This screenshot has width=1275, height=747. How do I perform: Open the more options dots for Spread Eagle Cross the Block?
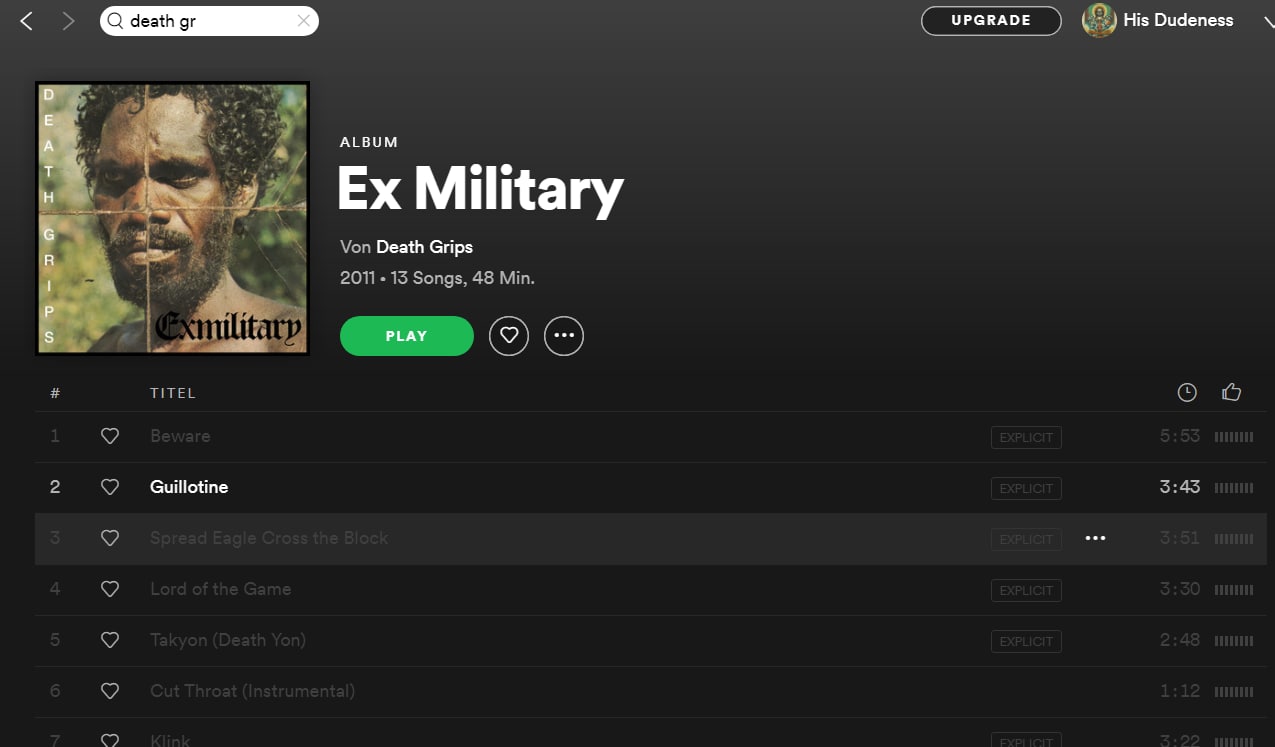click(x=1096, y=538)
